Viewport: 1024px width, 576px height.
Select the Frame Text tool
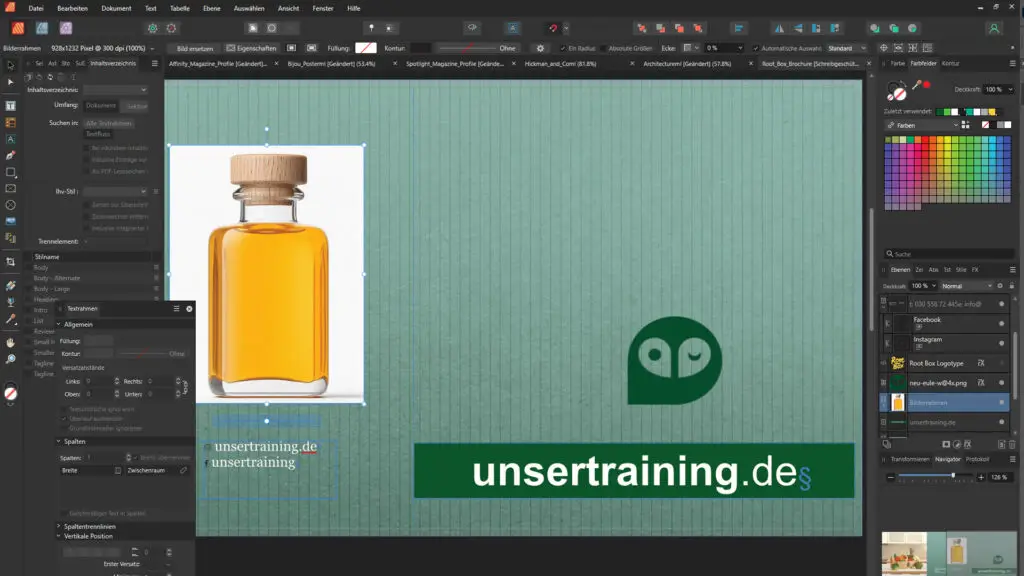tap(10, 106)
